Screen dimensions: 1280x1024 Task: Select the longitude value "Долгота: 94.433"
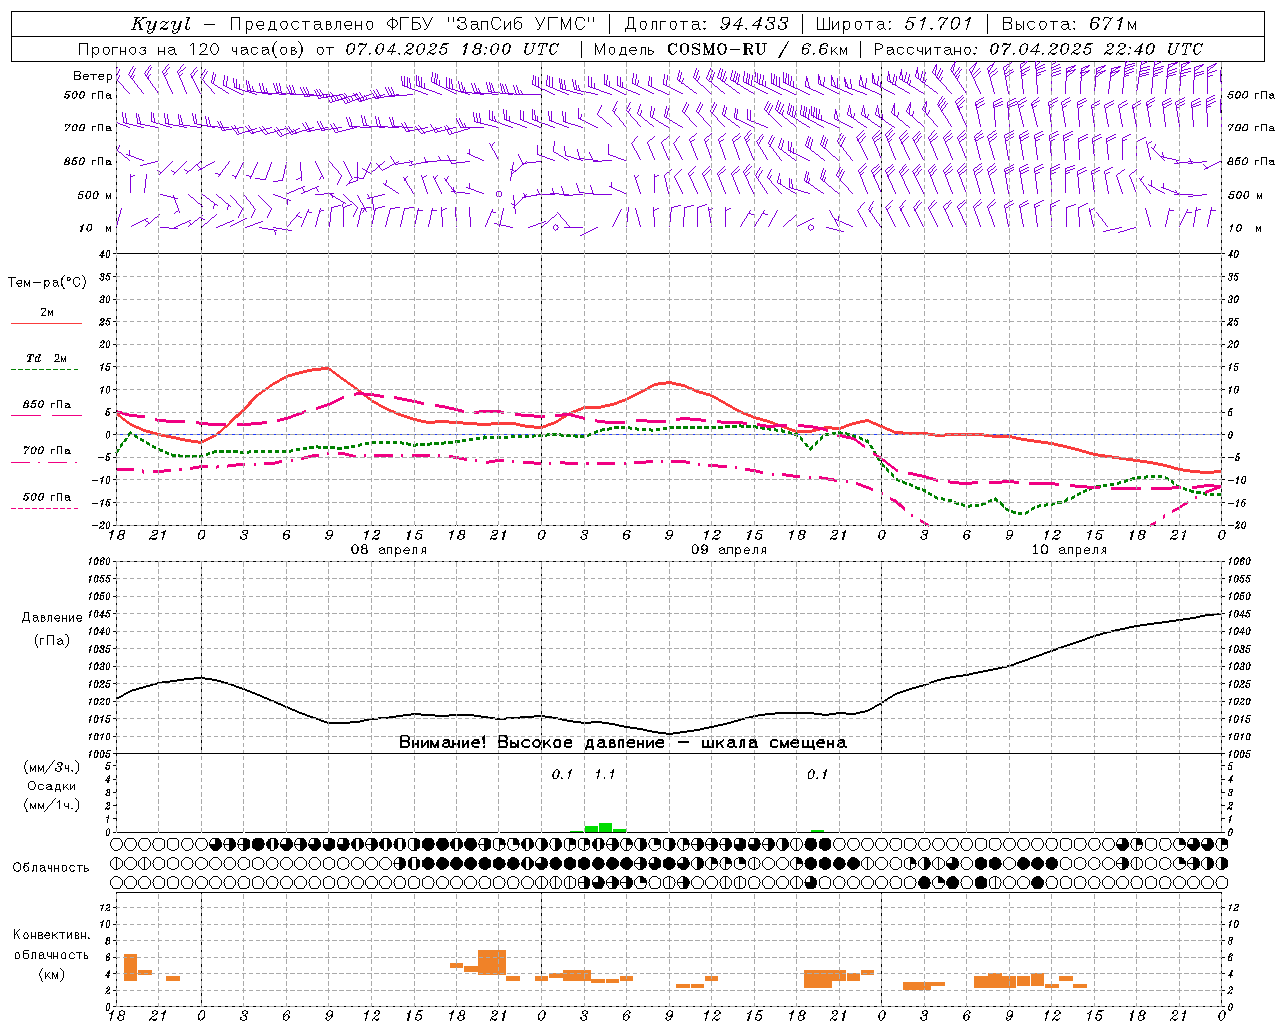point(706,24)
